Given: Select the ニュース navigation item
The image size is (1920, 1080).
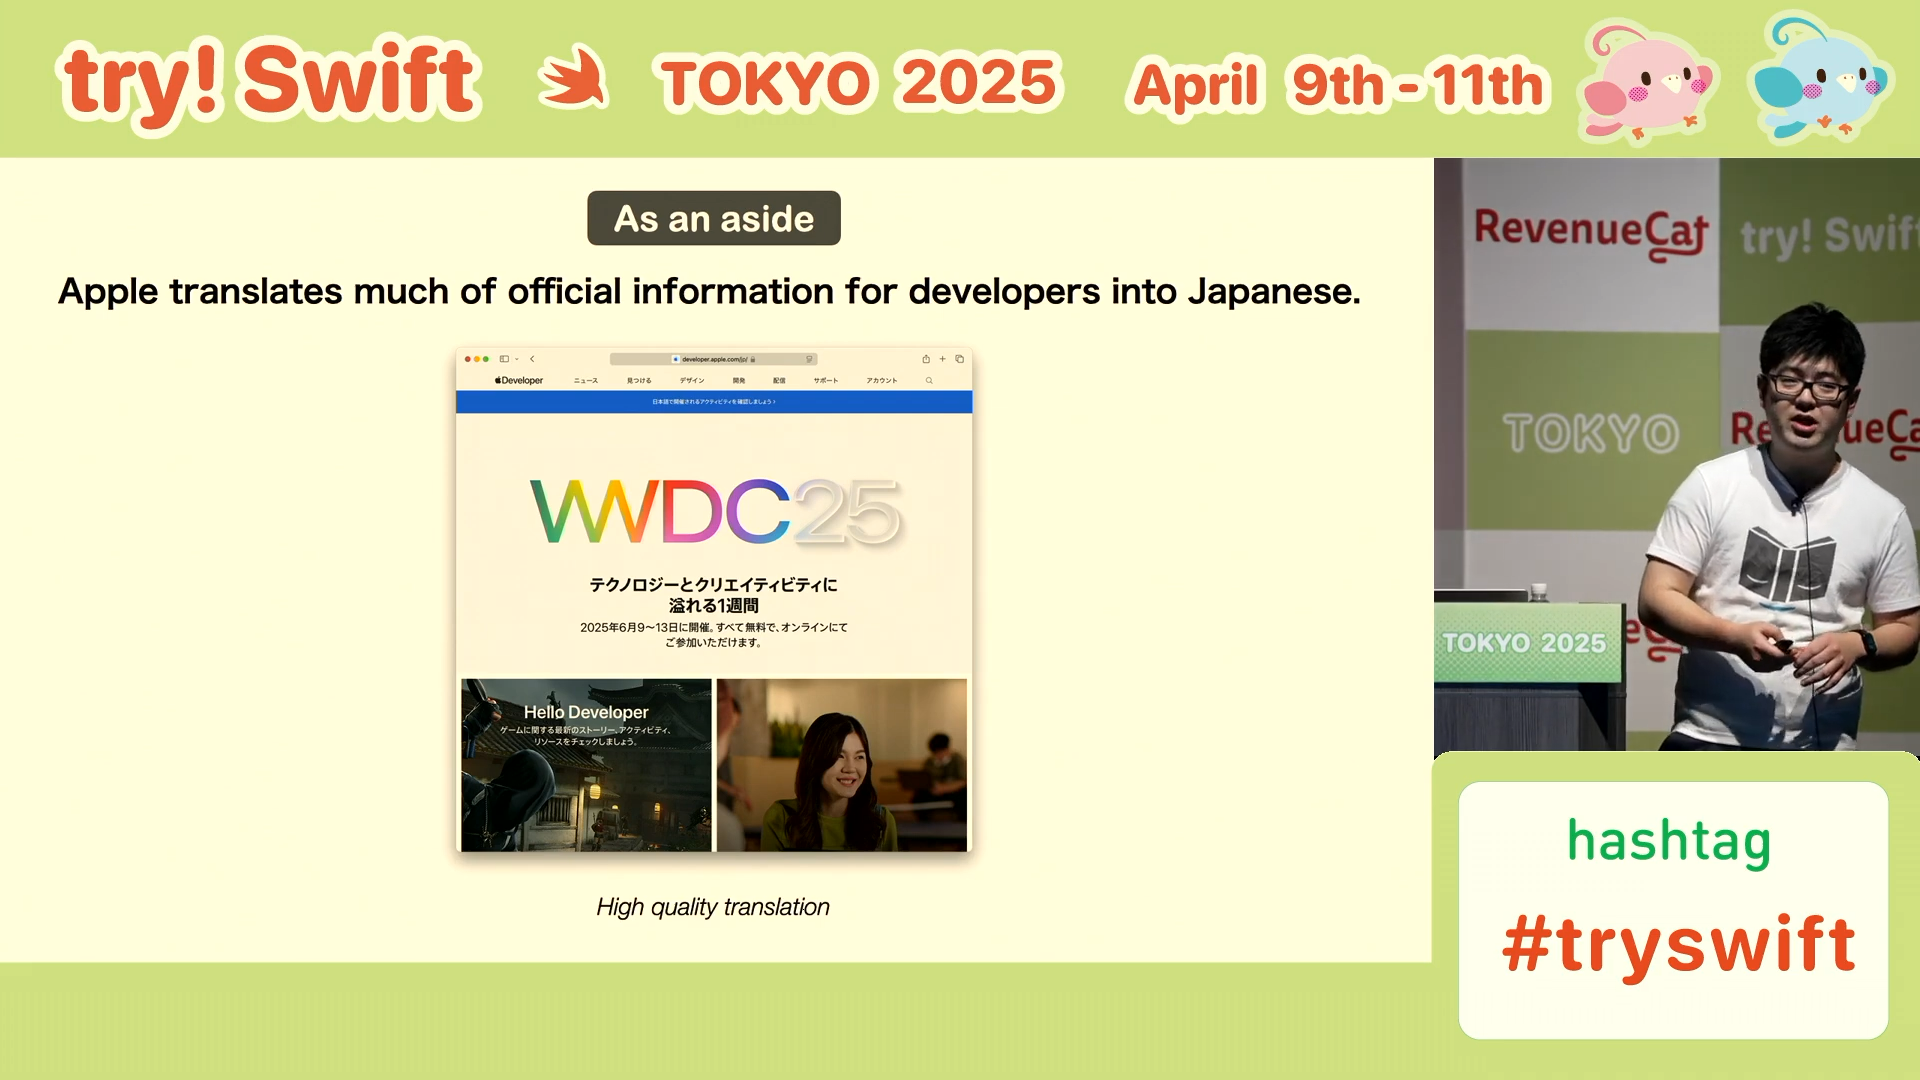Looking at the screenshot, I should coord(585,380).
